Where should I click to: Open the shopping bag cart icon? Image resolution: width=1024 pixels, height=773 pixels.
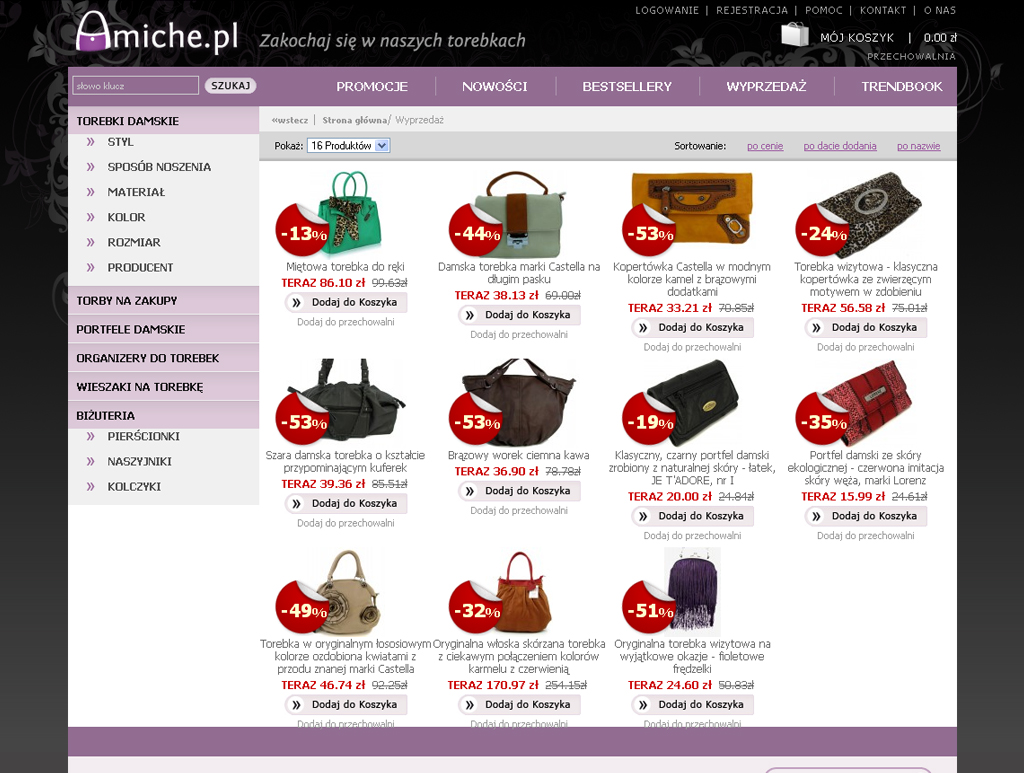click(x=795, y=35)
